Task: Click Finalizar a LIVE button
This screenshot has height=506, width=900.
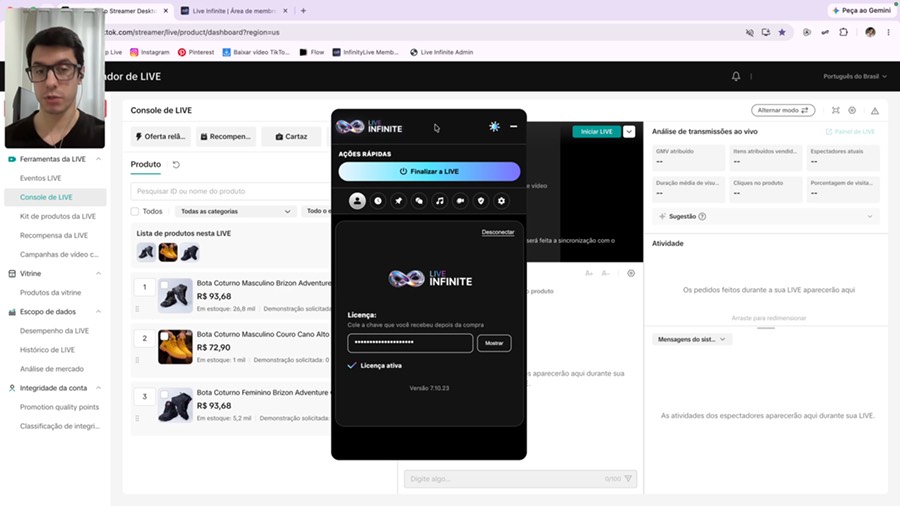Action: [x=429, y=172]
